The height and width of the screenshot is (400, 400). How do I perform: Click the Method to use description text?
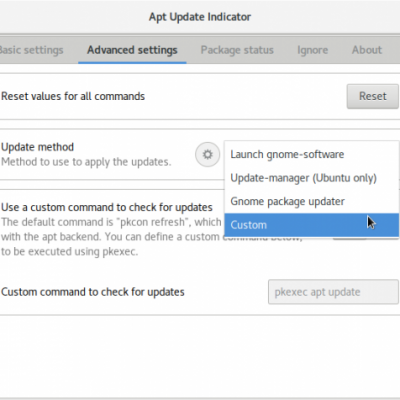[86, 162]
